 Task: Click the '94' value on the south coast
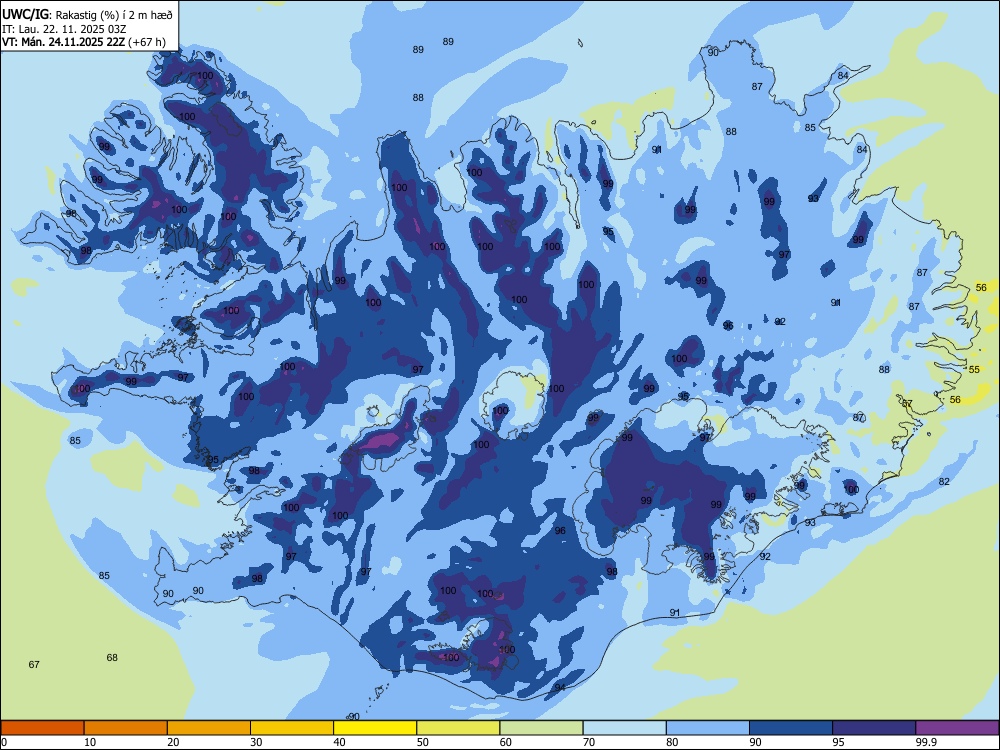coord(560,688)
